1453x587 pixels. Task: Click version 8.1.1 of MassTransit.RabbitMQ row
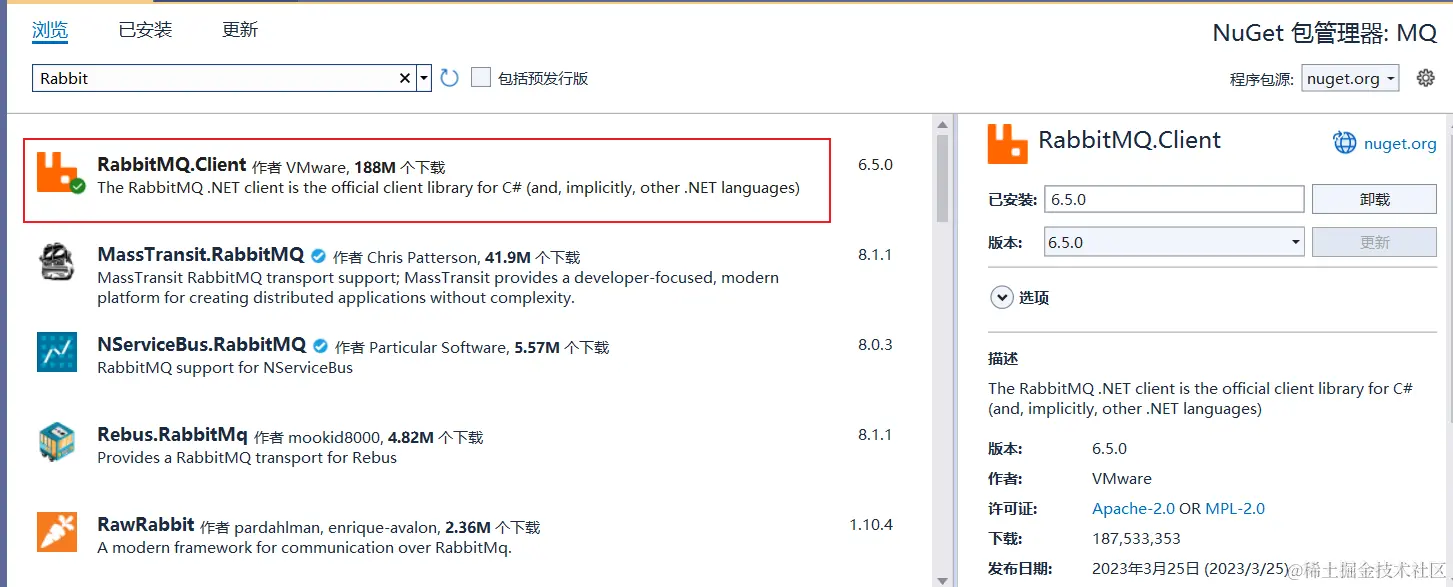pyautogui.click(x=875, y=255)
